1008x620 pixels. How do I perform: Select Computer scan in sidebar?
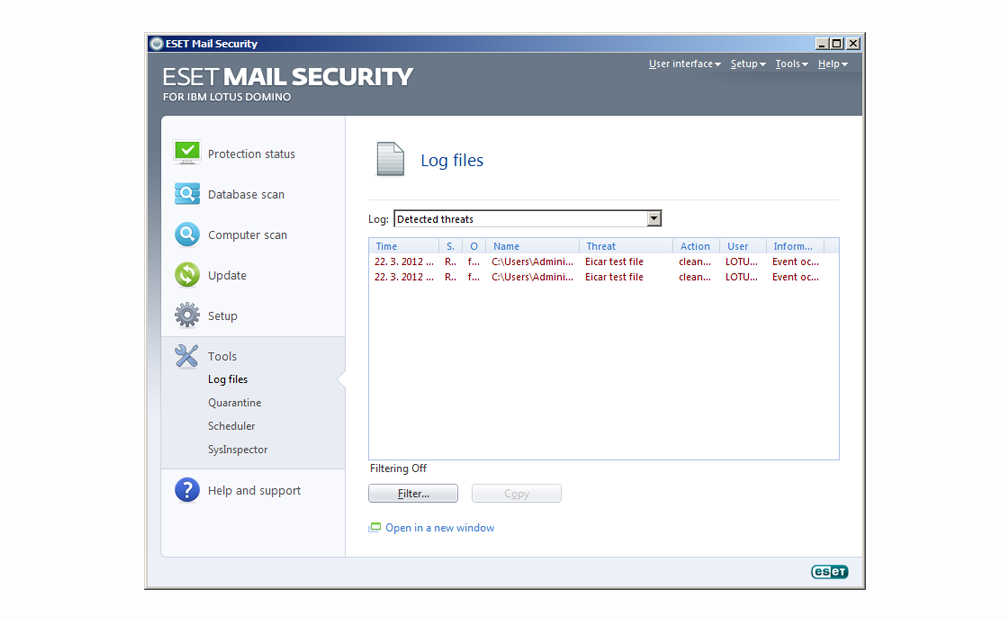coord(248,235)
